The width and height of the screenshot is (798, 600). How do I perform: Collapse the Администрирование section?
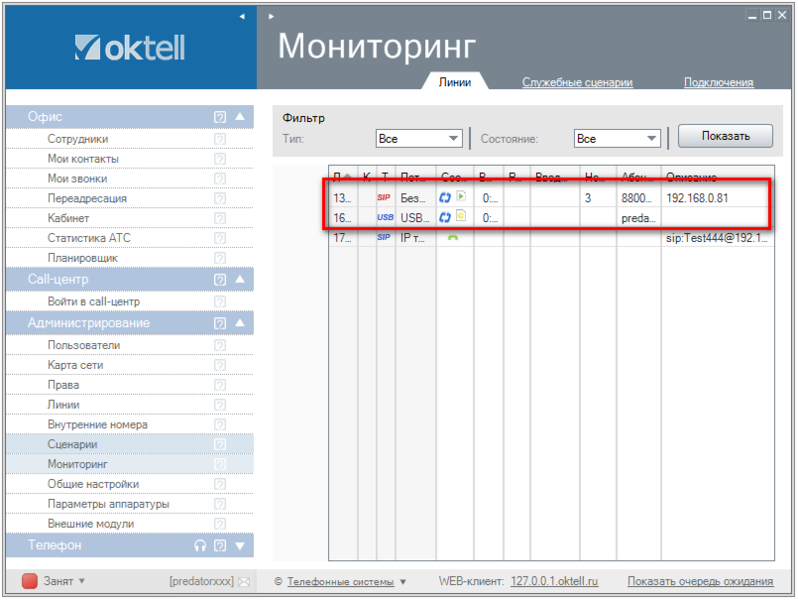tap(240, 323)
